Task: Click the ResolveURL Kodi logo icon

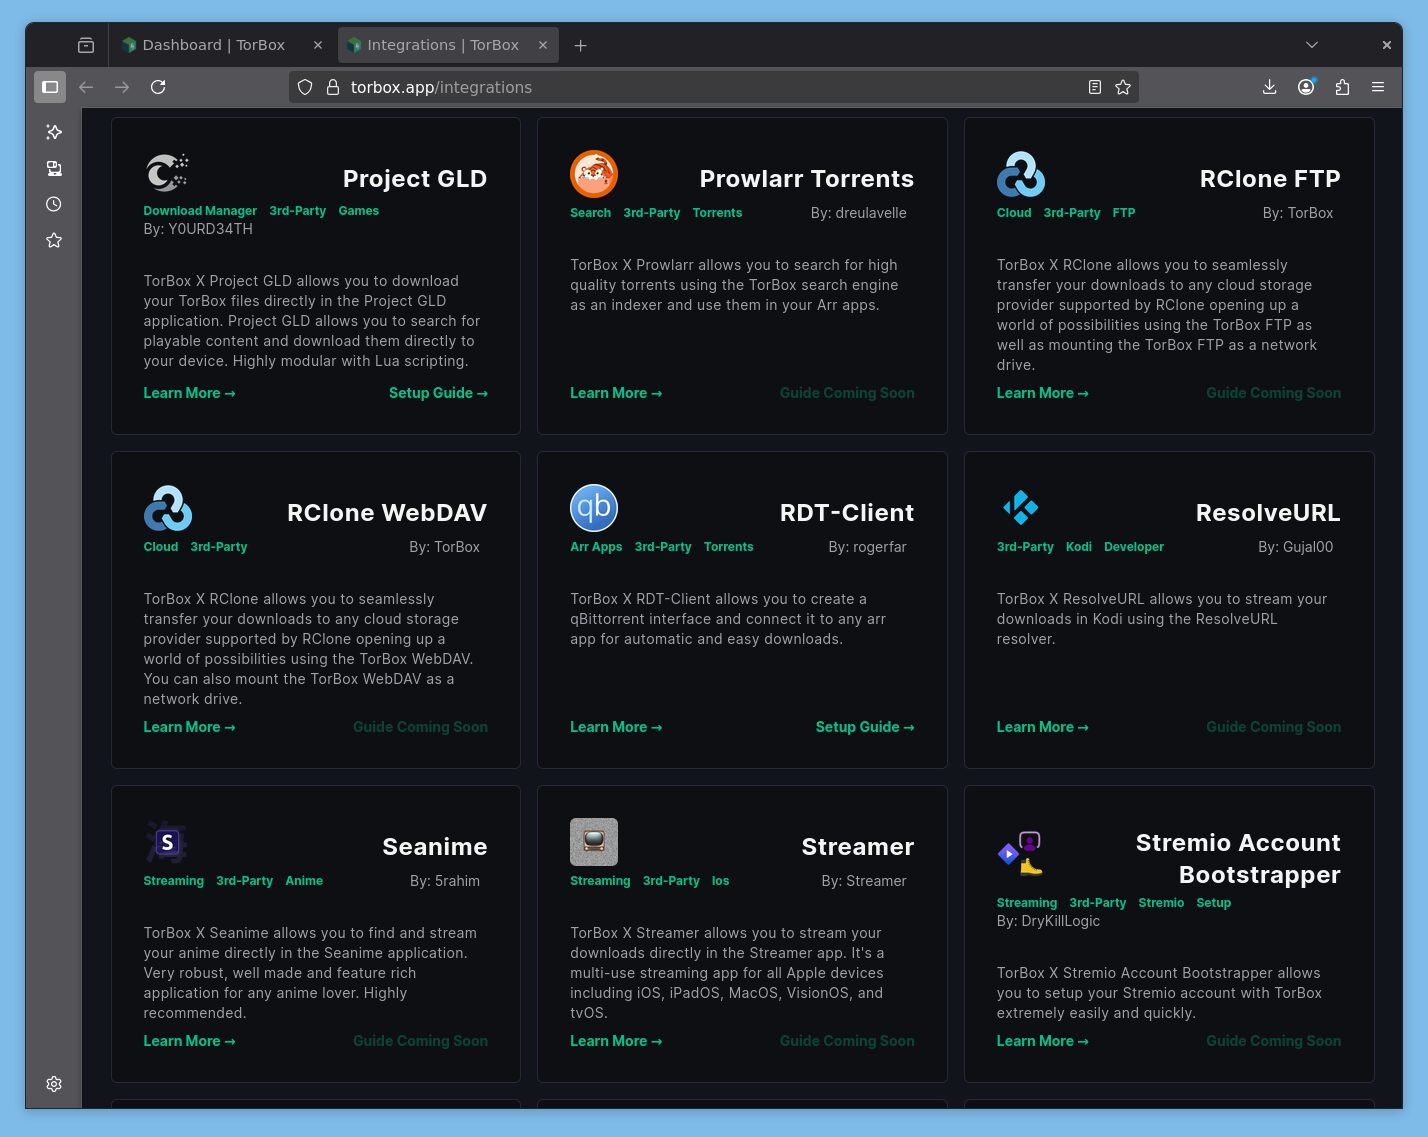Action: click(1020, 508)
